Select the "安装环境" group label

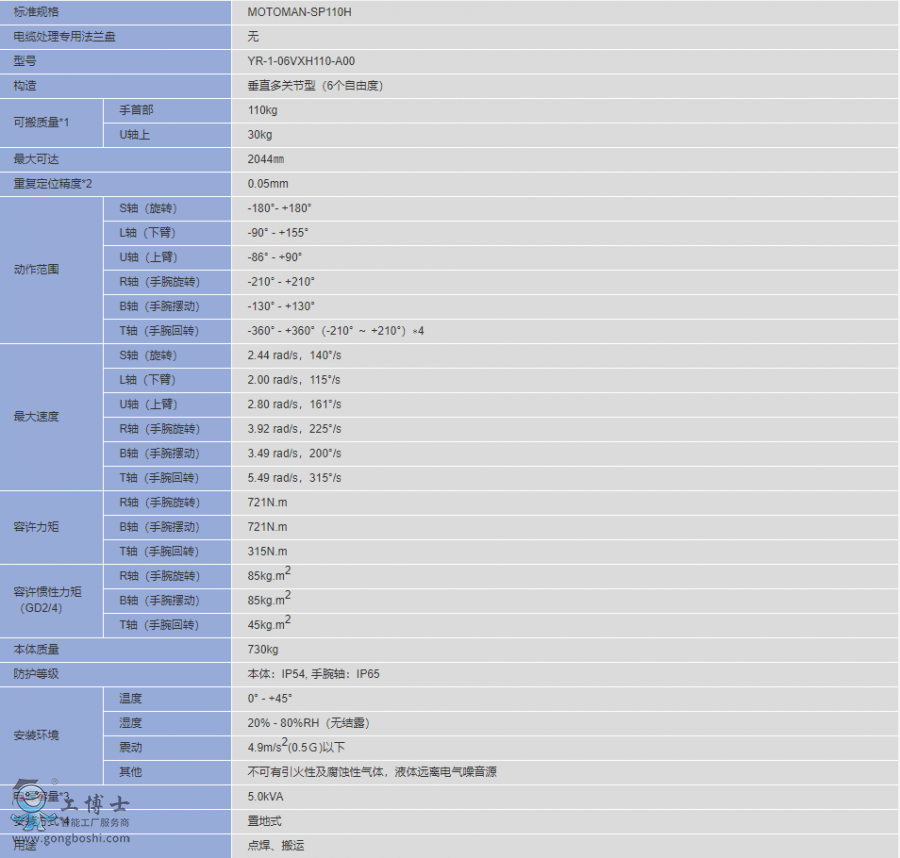36,735
